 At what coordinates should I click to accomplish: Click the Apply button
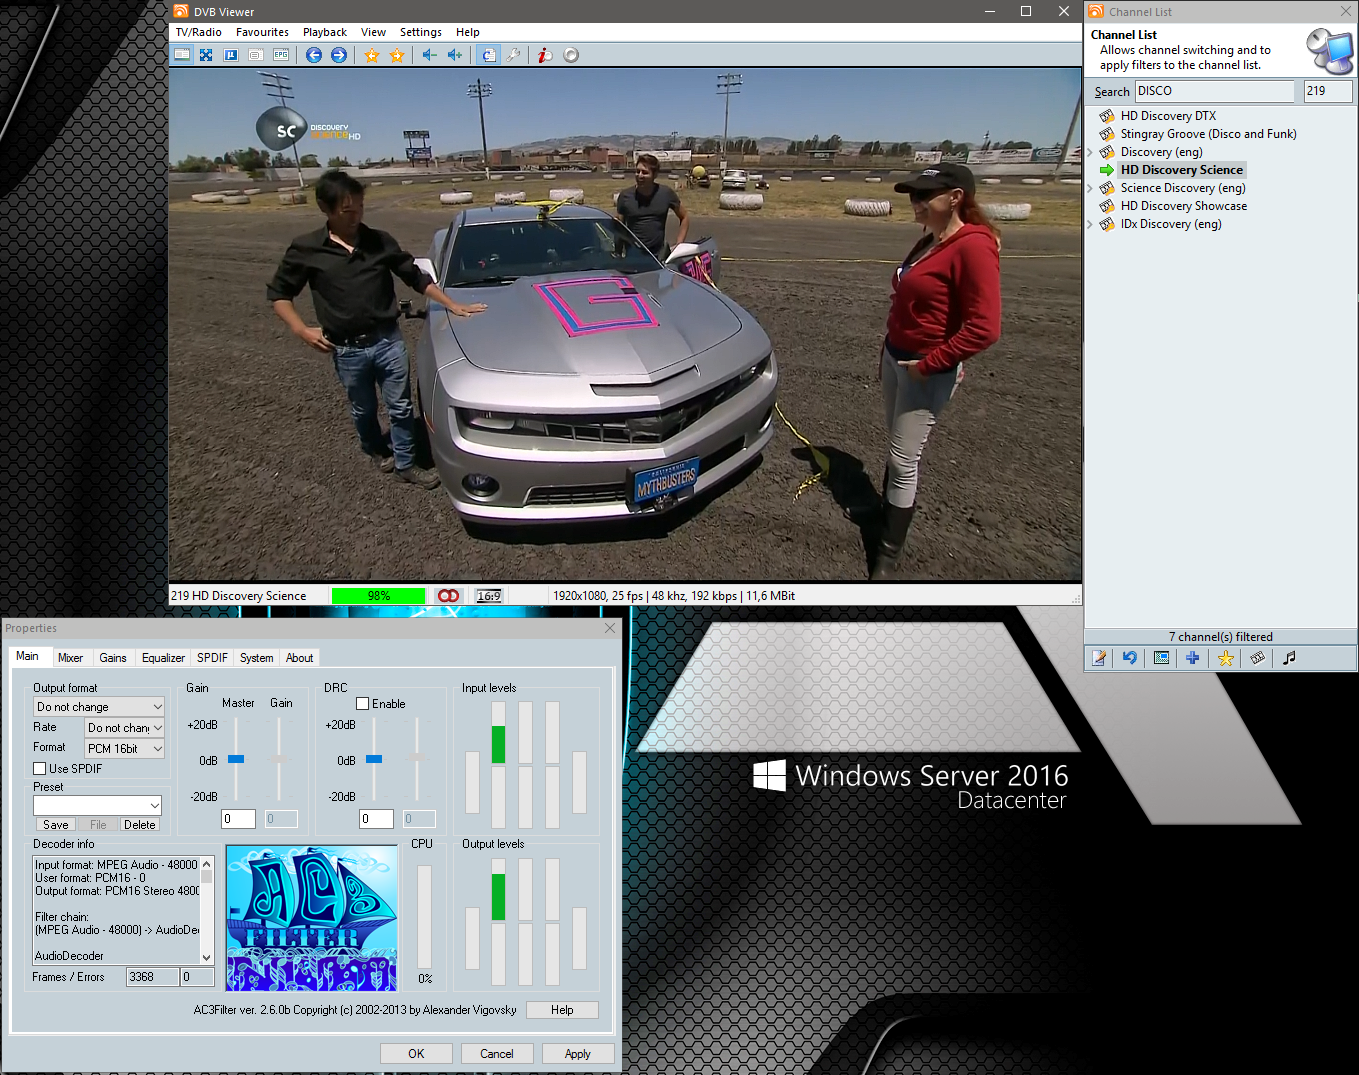[578, 1054]
